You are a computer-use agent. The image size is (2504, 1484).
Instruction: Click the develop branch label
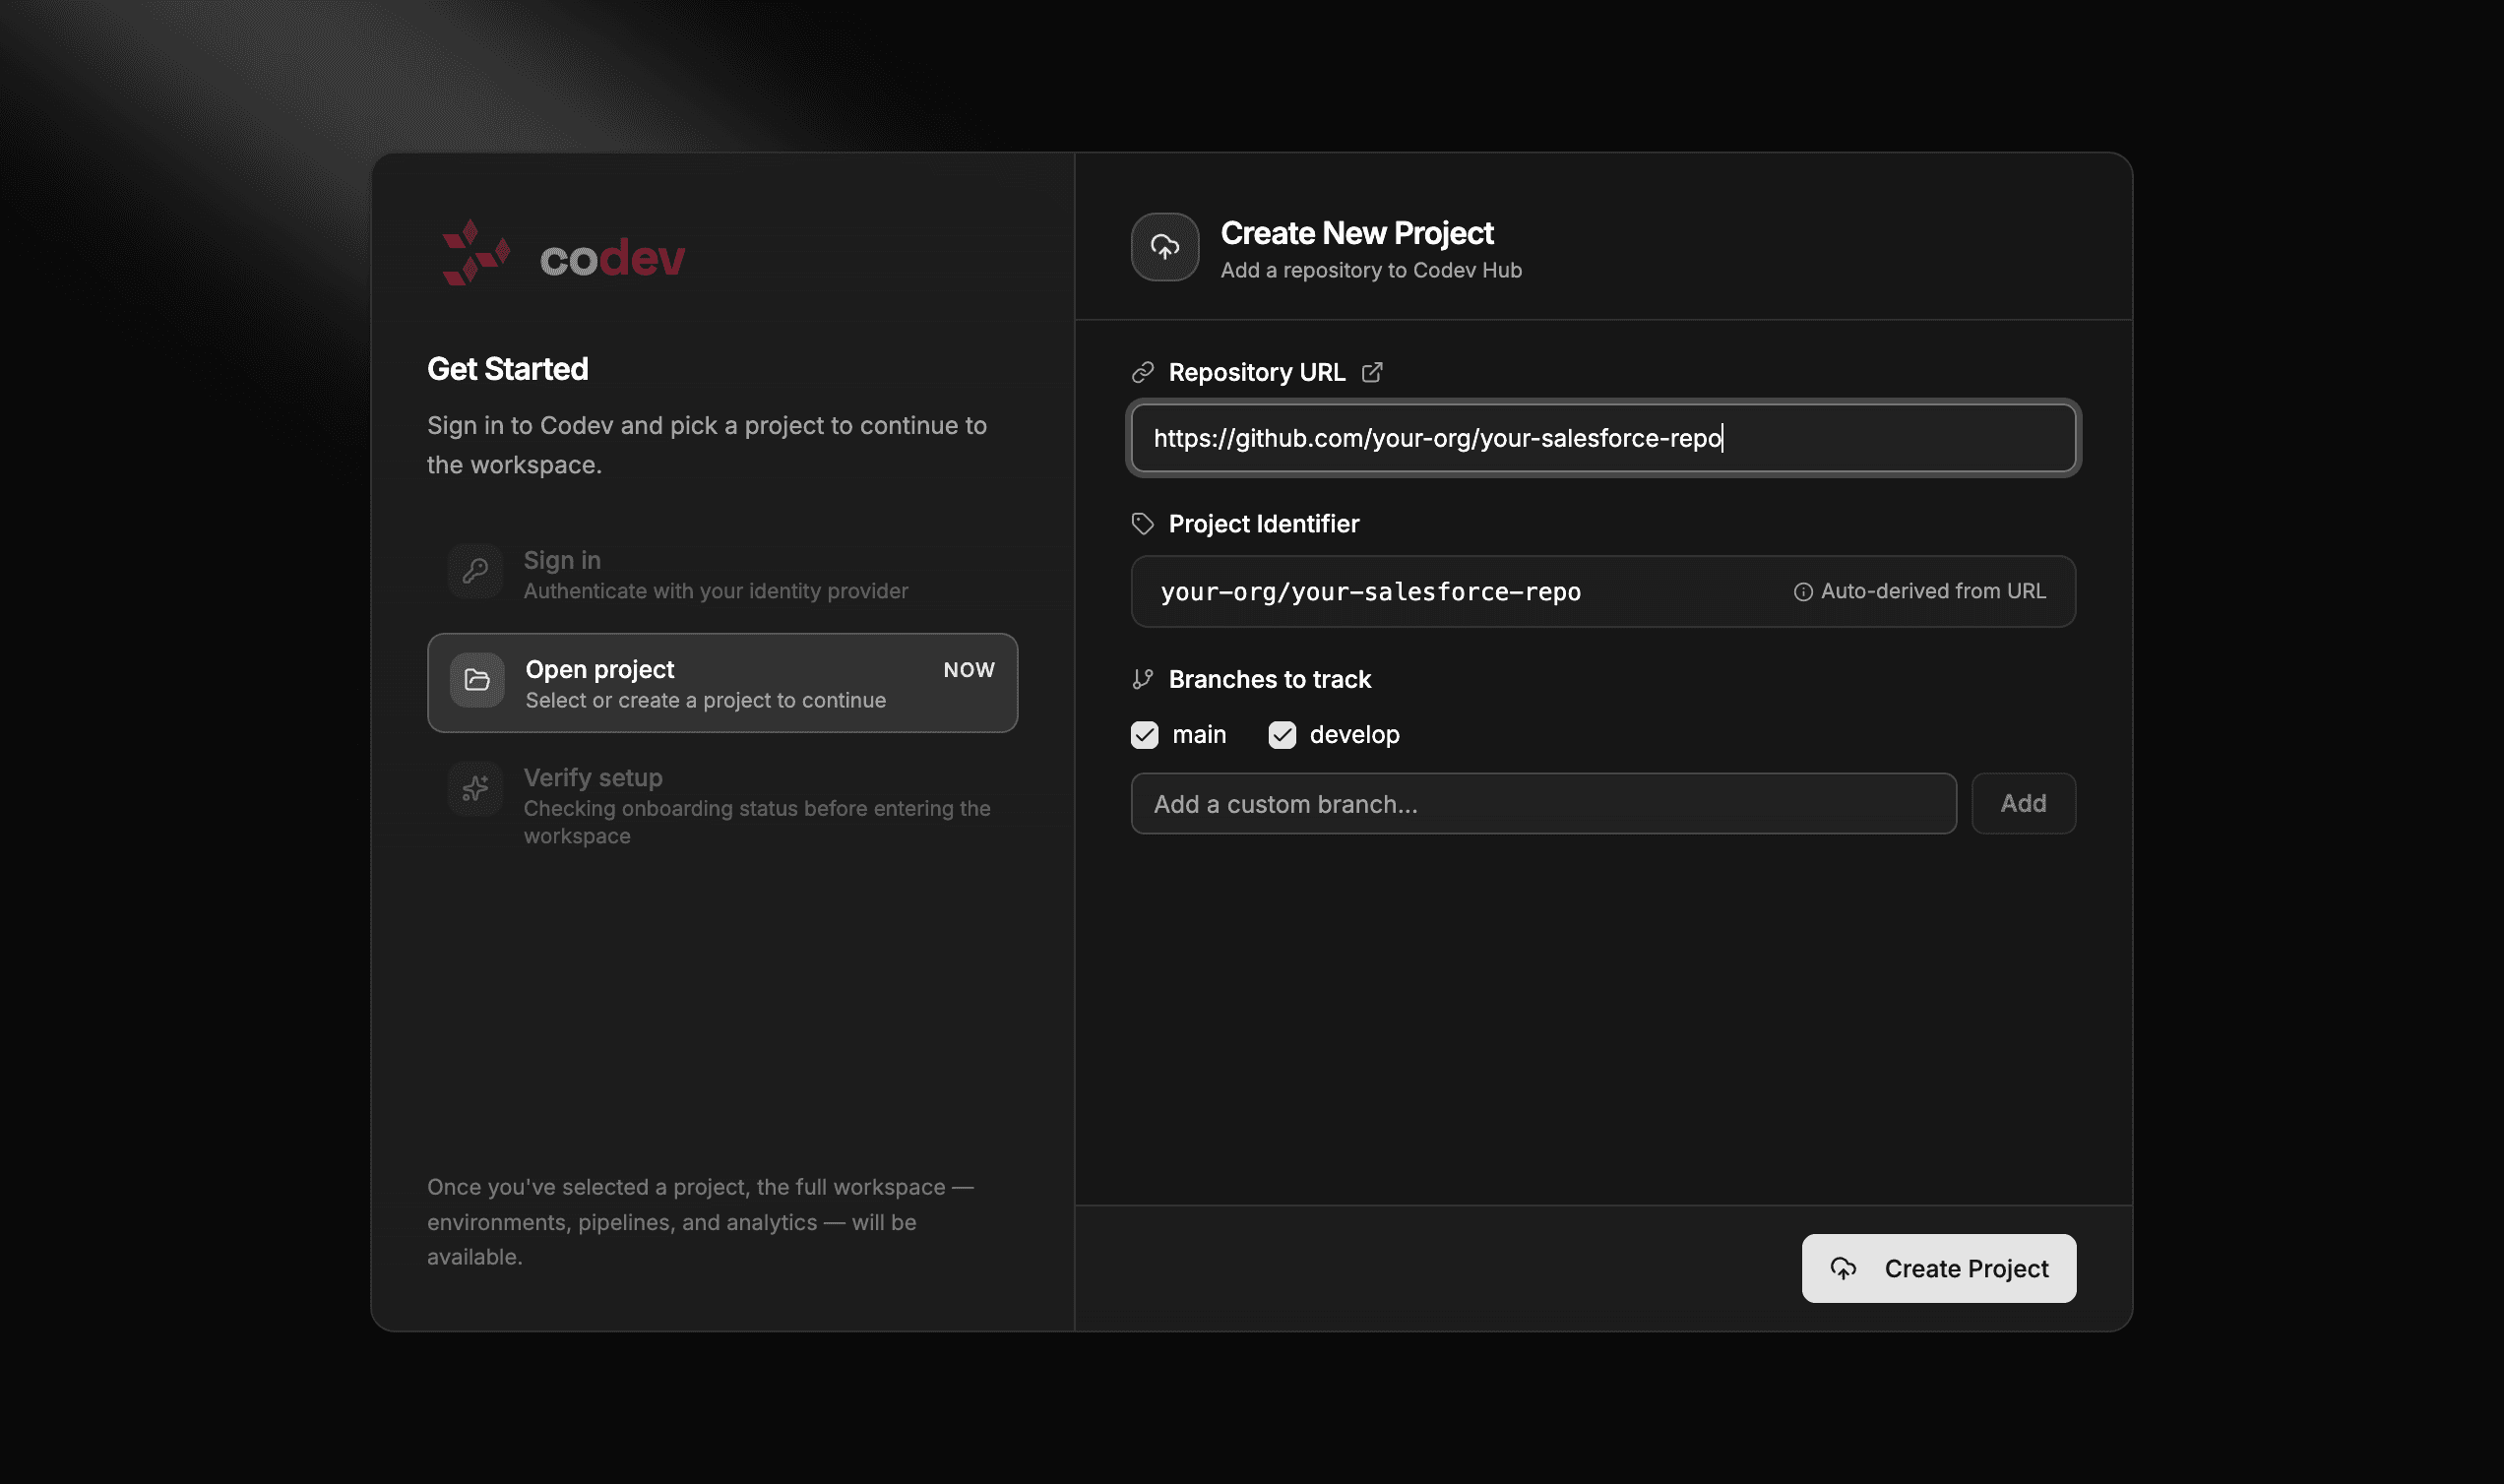1355,735
